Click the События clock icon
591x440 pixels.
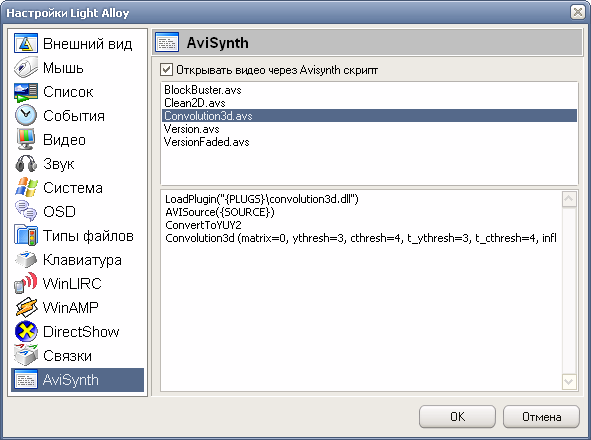tap(26, 115)
